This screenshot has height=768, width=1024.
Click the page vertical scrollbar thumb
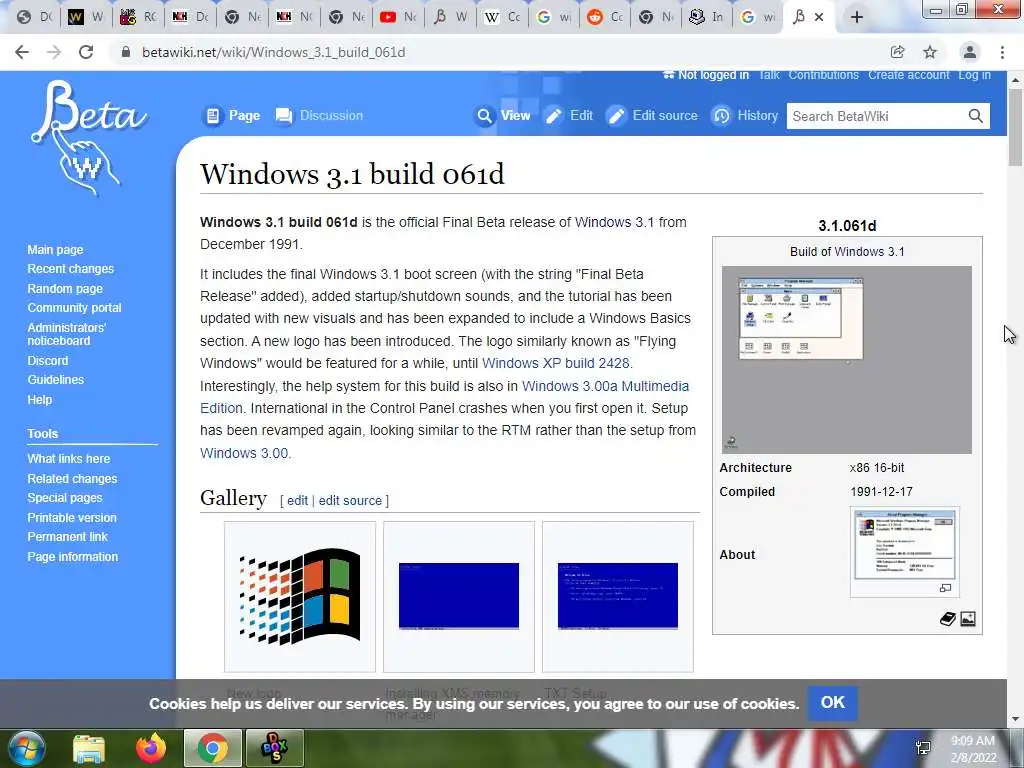click(x=1015, y=127)
